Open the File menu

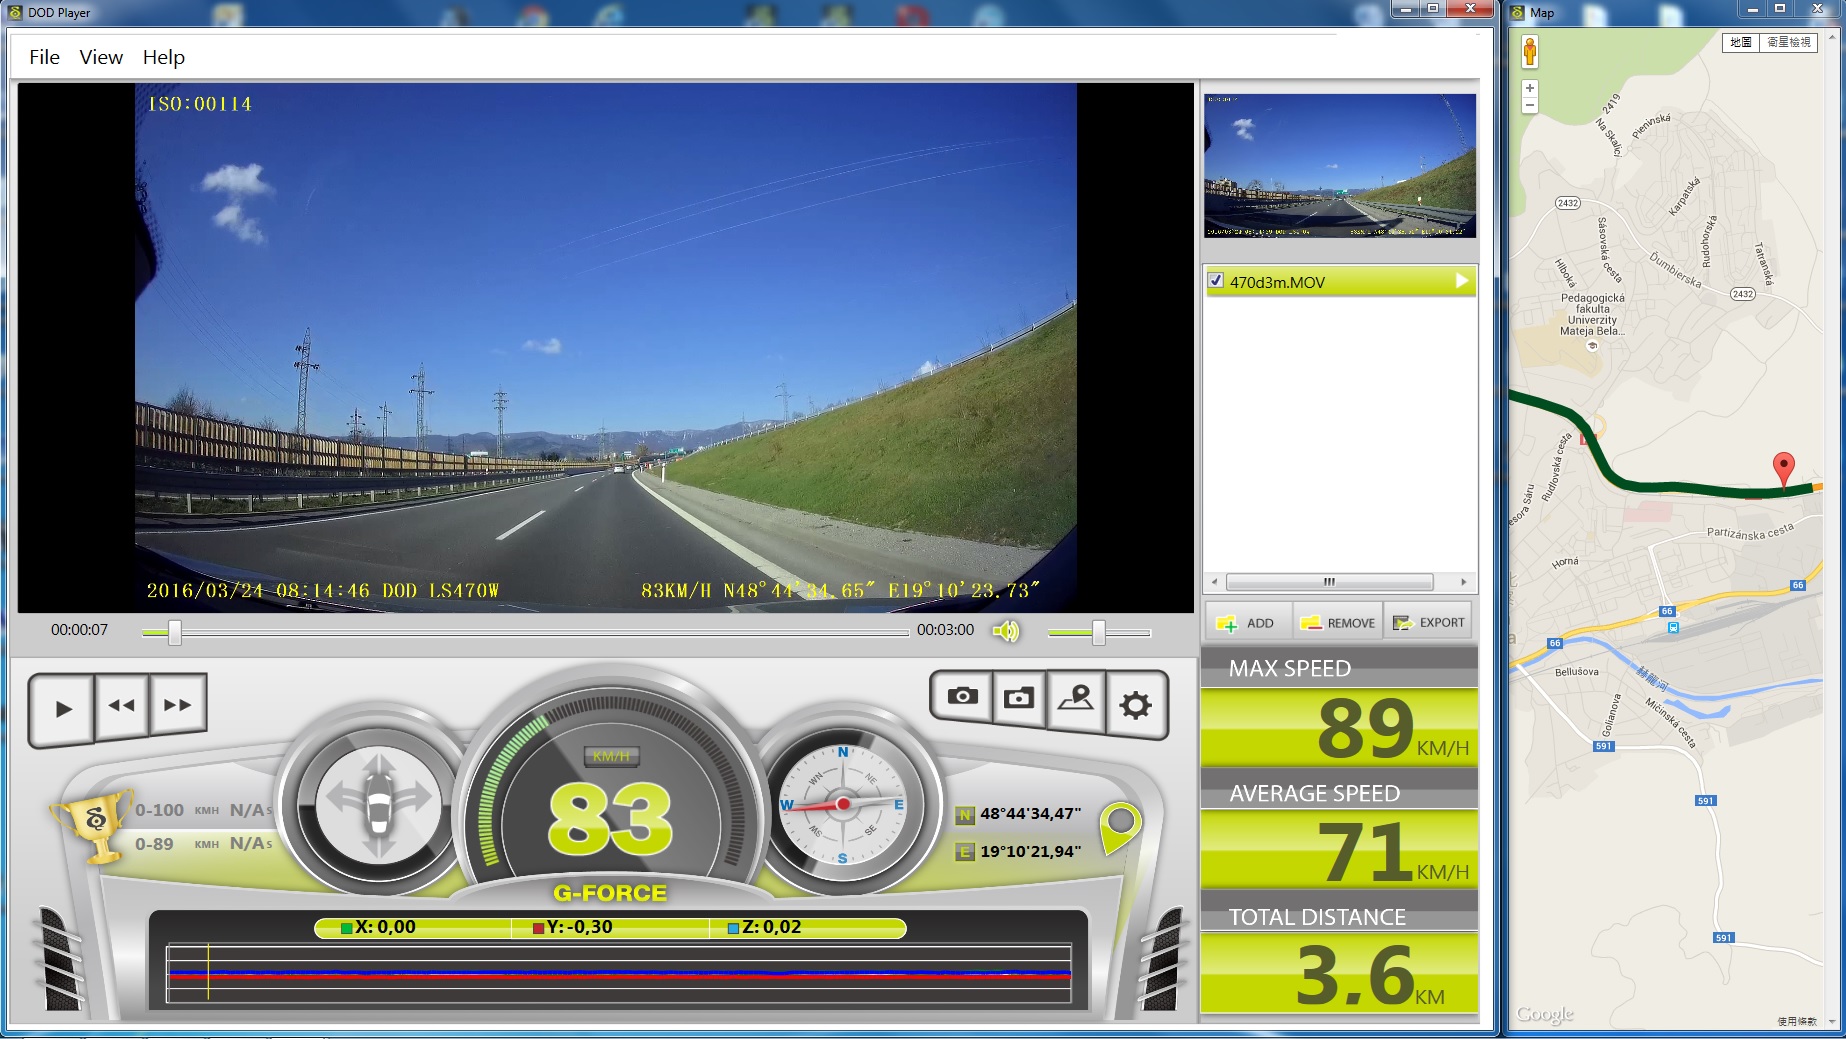[44, 57]
